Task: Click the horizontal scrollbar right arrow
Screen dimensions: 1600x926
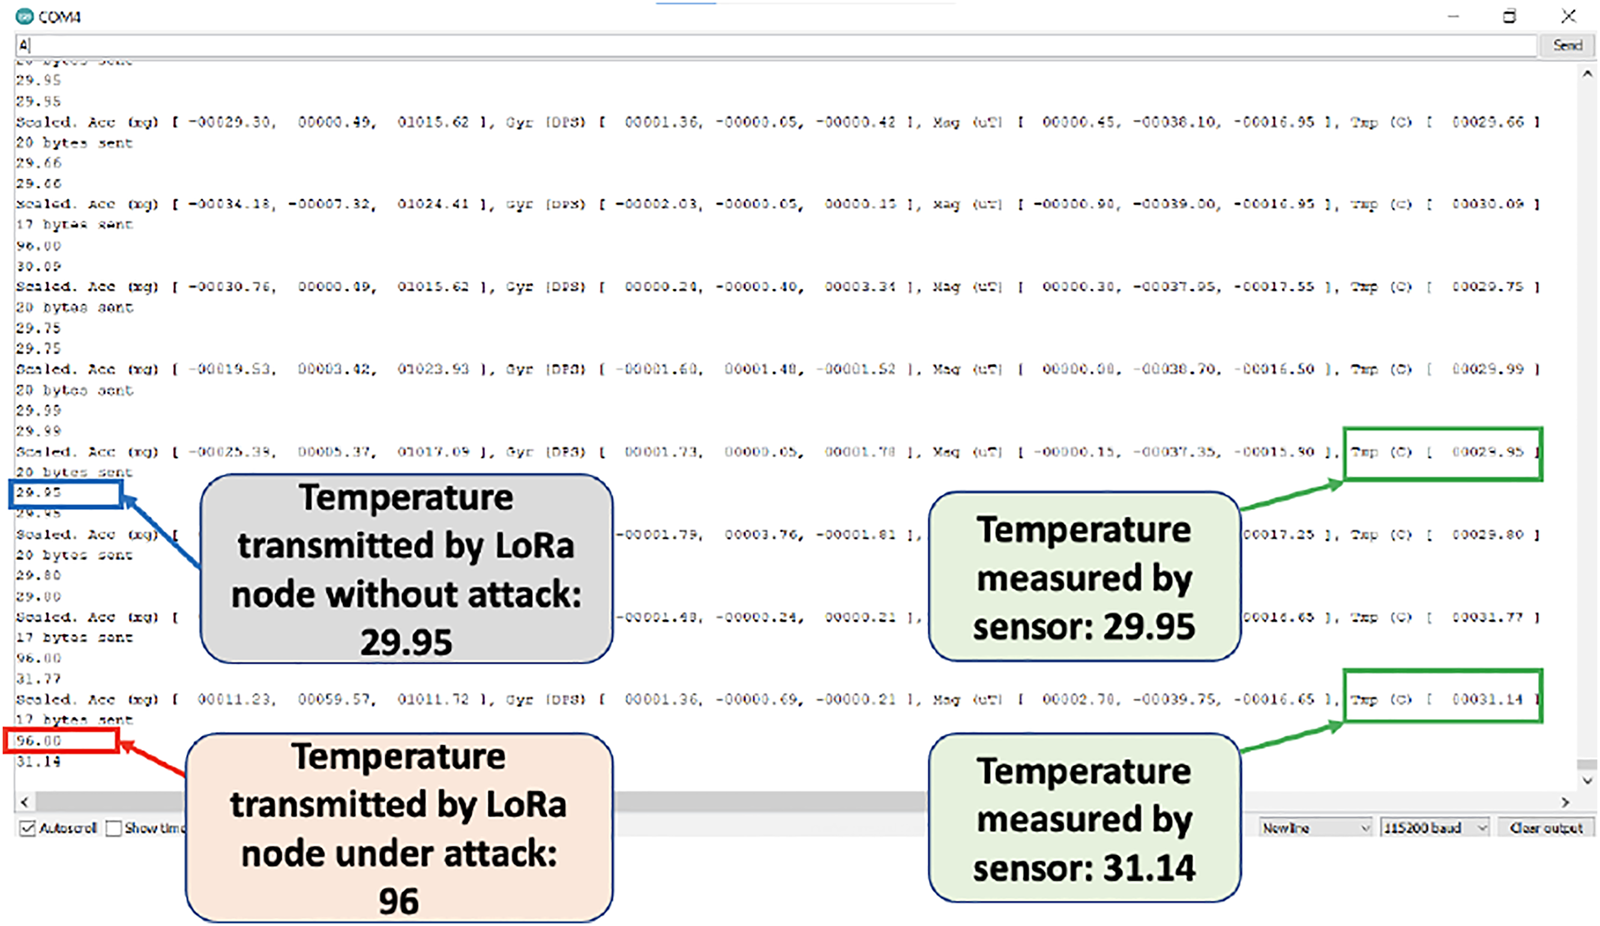Action: tap(1565, 802)
